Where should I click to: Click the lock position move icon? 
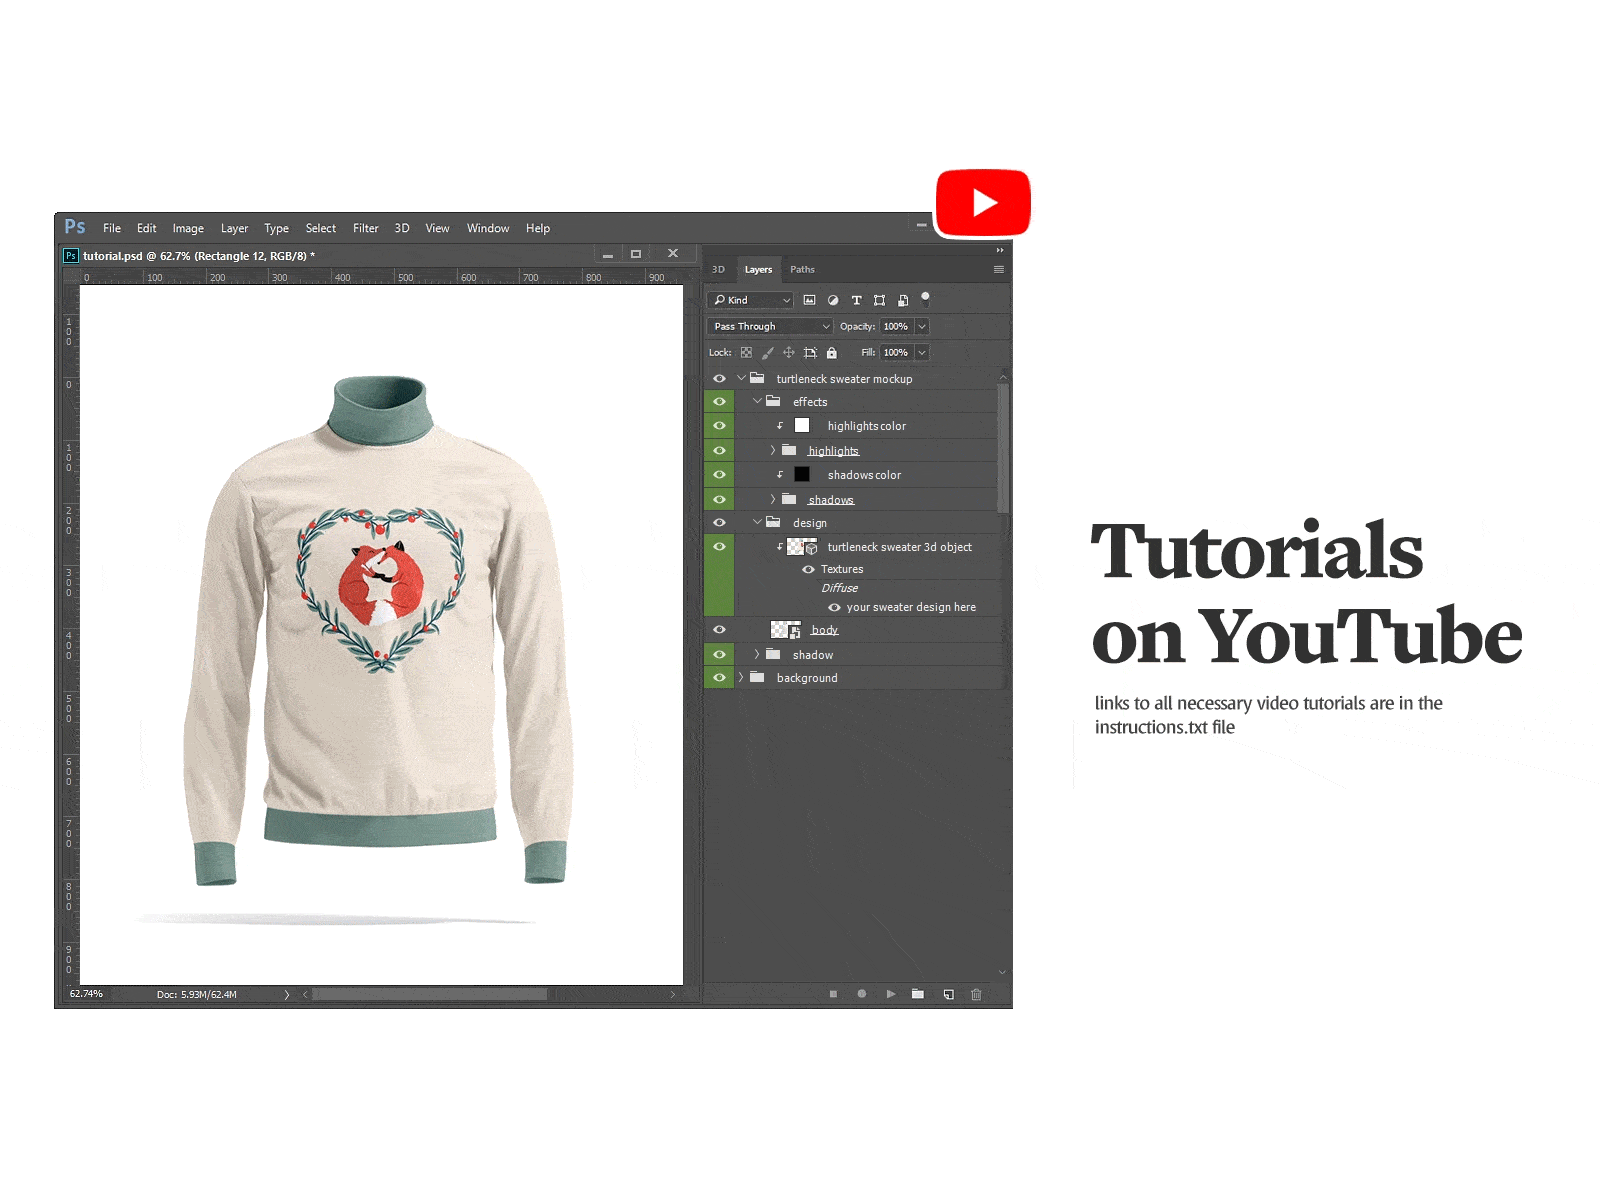pyautogui.click(x=789, y=353)
